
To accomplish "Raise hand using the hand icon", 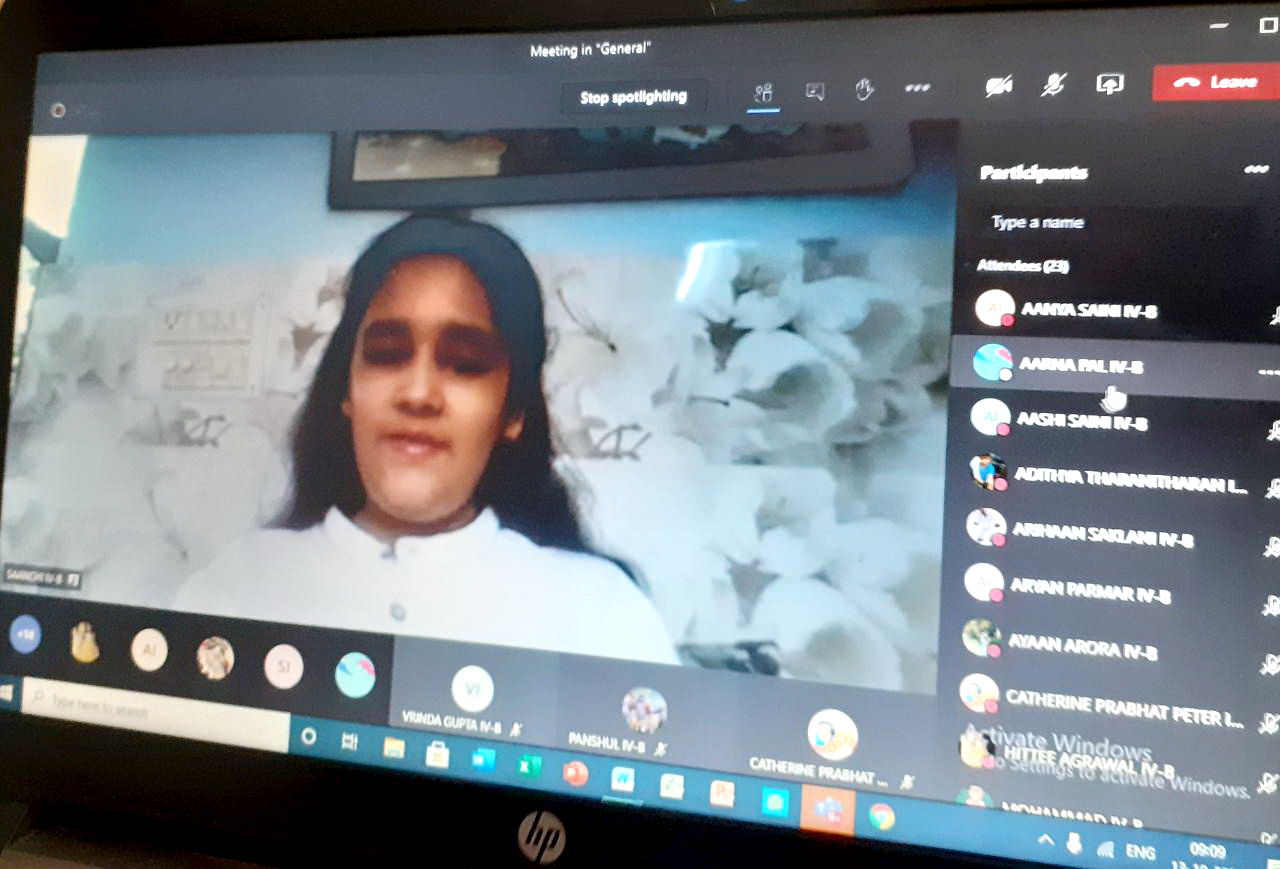I will click(865, 90).
